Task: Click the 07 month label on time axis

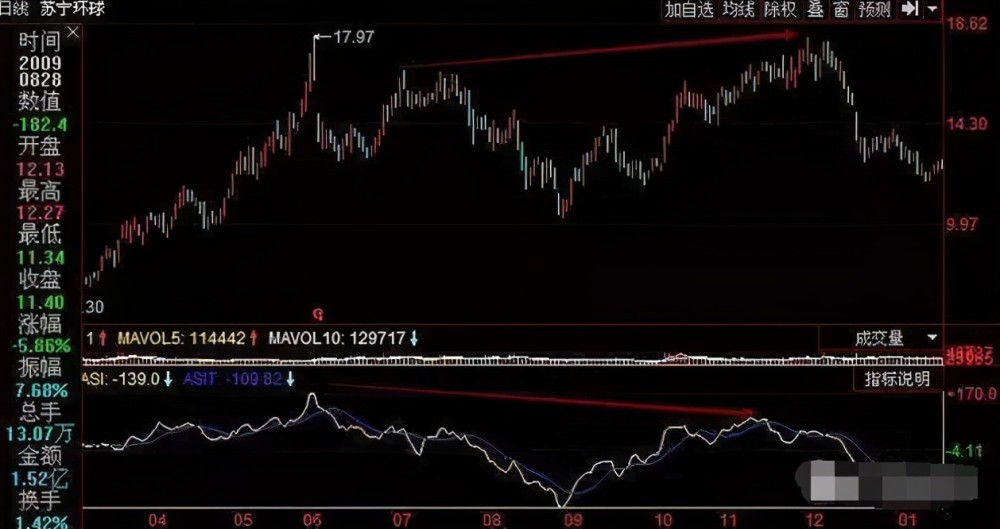Action: (x=404, y=520)
